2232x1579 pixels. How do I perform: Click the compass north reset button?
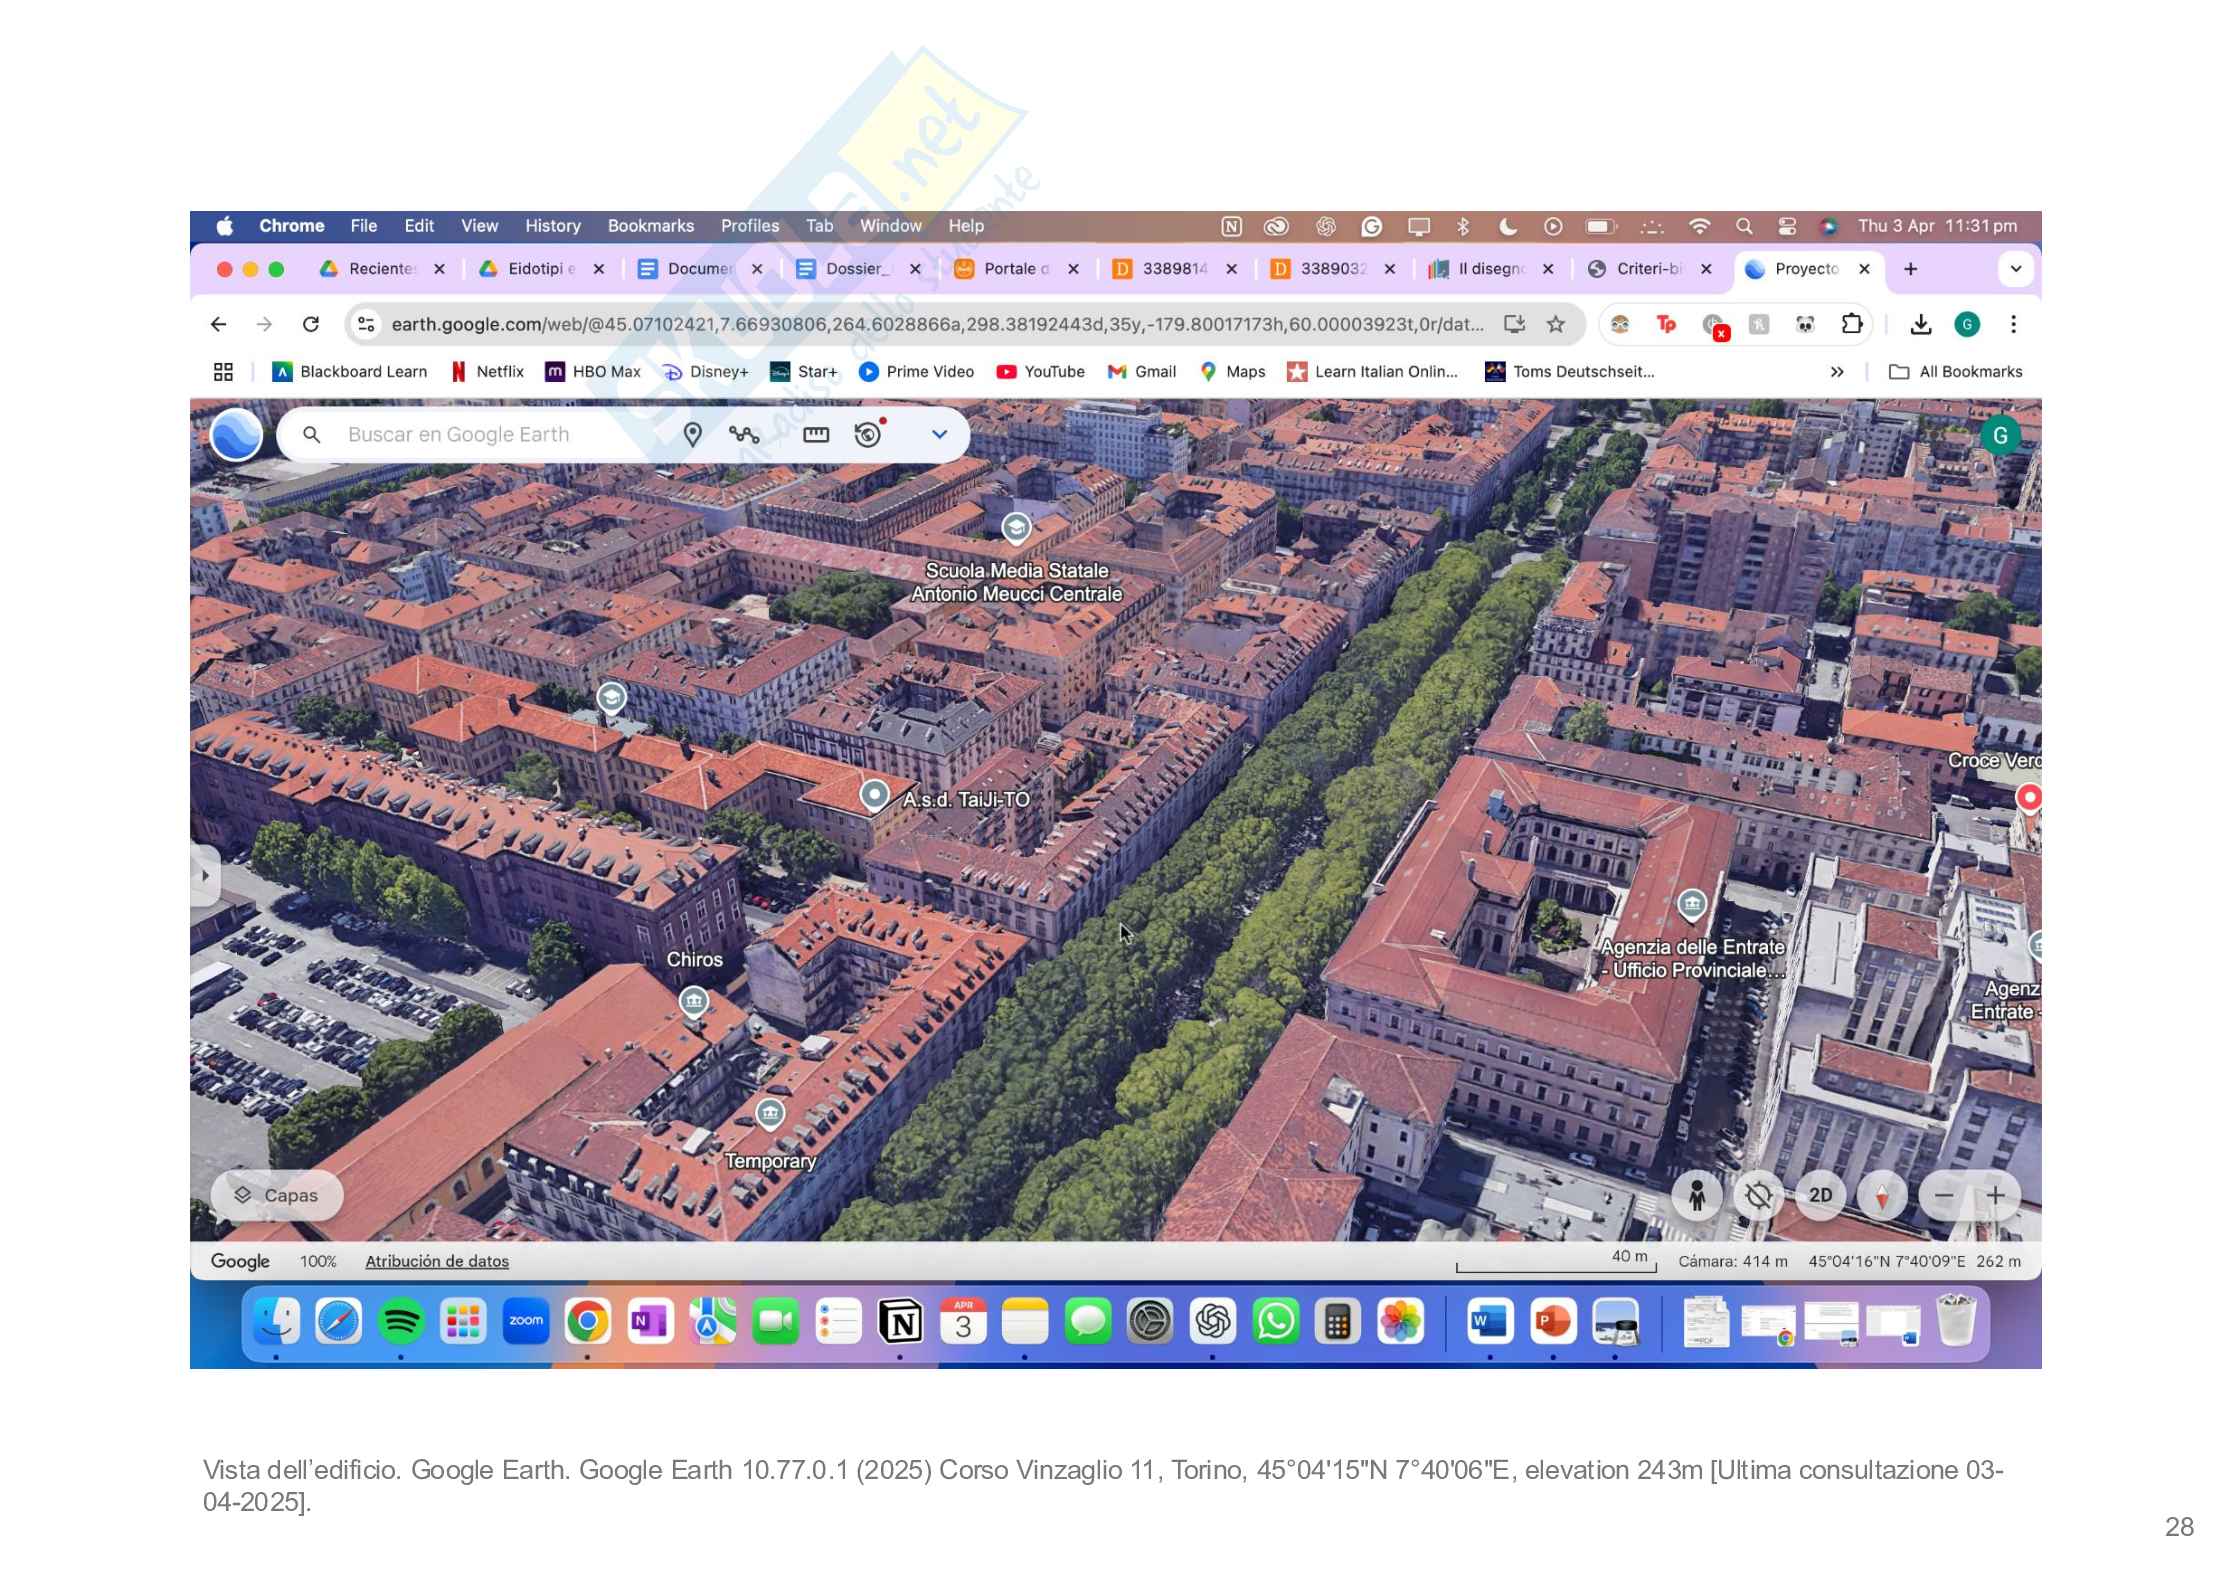(x=1882, y=1195)
